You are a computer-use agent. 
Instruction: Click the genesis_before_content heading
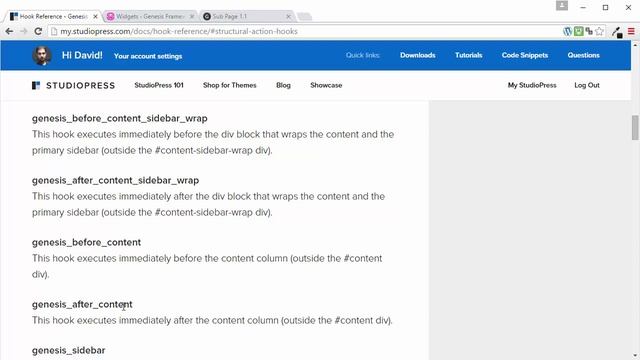pyautogui.click(x=87, y=242)
